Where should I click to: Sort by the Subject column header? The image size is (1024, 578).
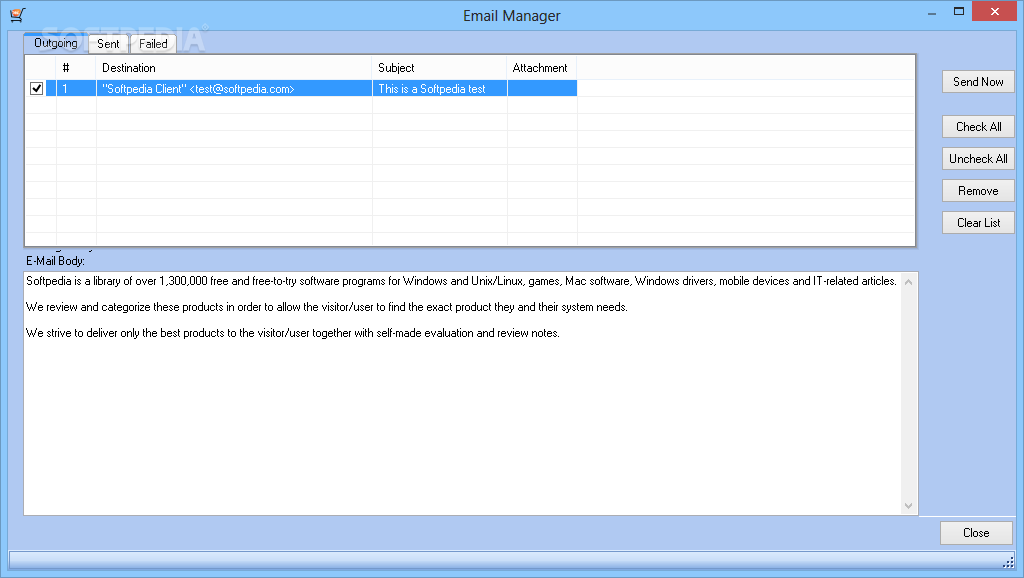pyautogui.click(x=440, y=68)
